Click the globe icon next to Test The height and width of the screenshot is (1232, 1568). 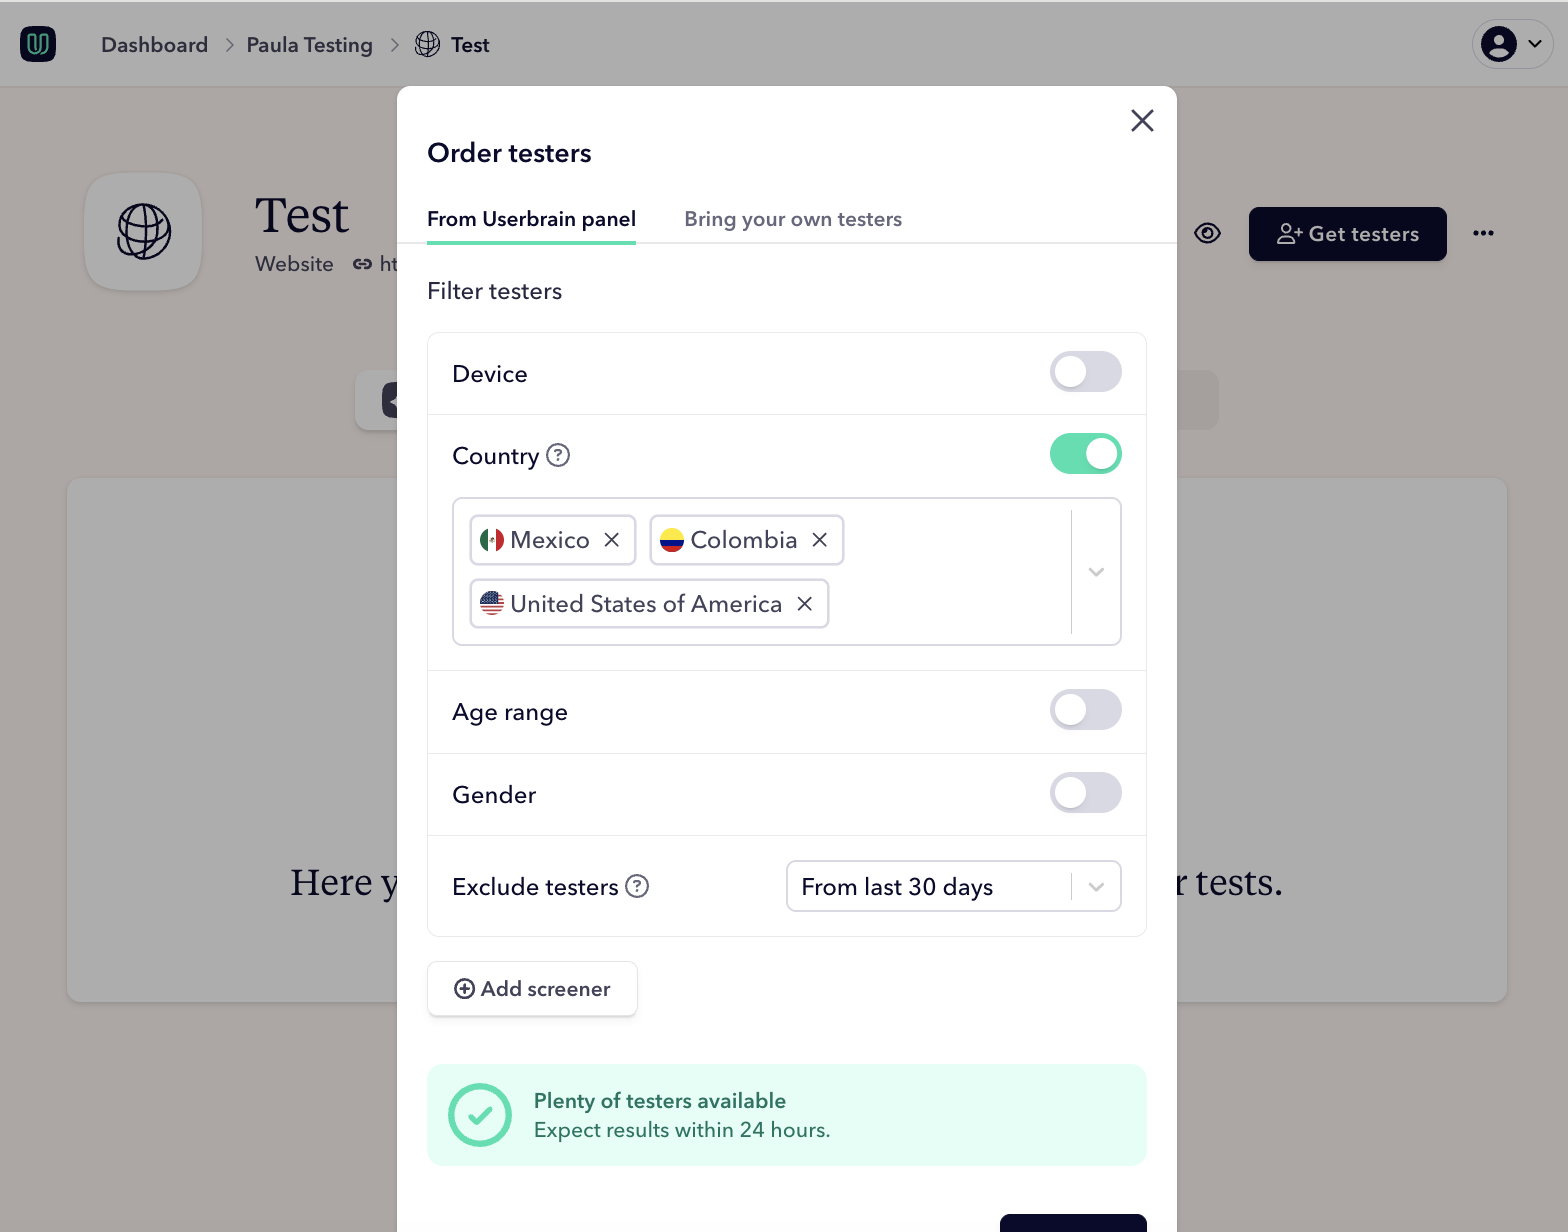point(427,44)
